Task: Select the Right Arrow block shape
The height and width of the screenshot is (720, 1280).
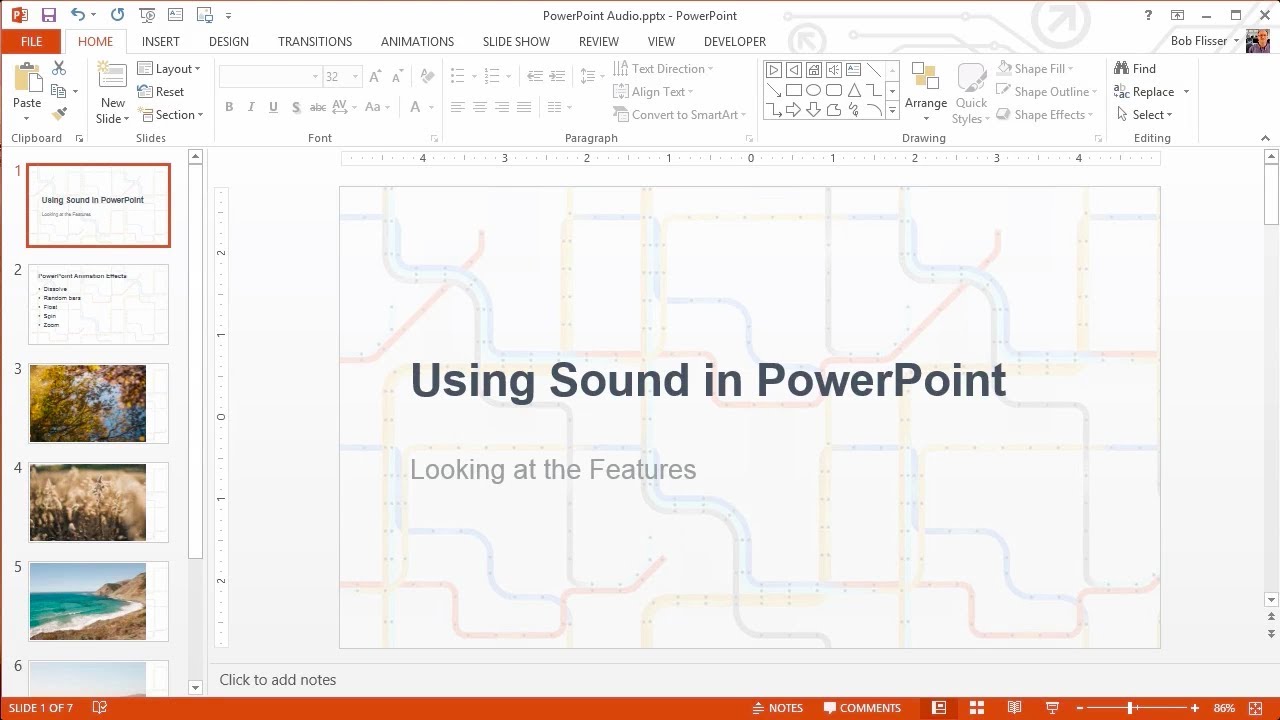Action: click(793, 110)
